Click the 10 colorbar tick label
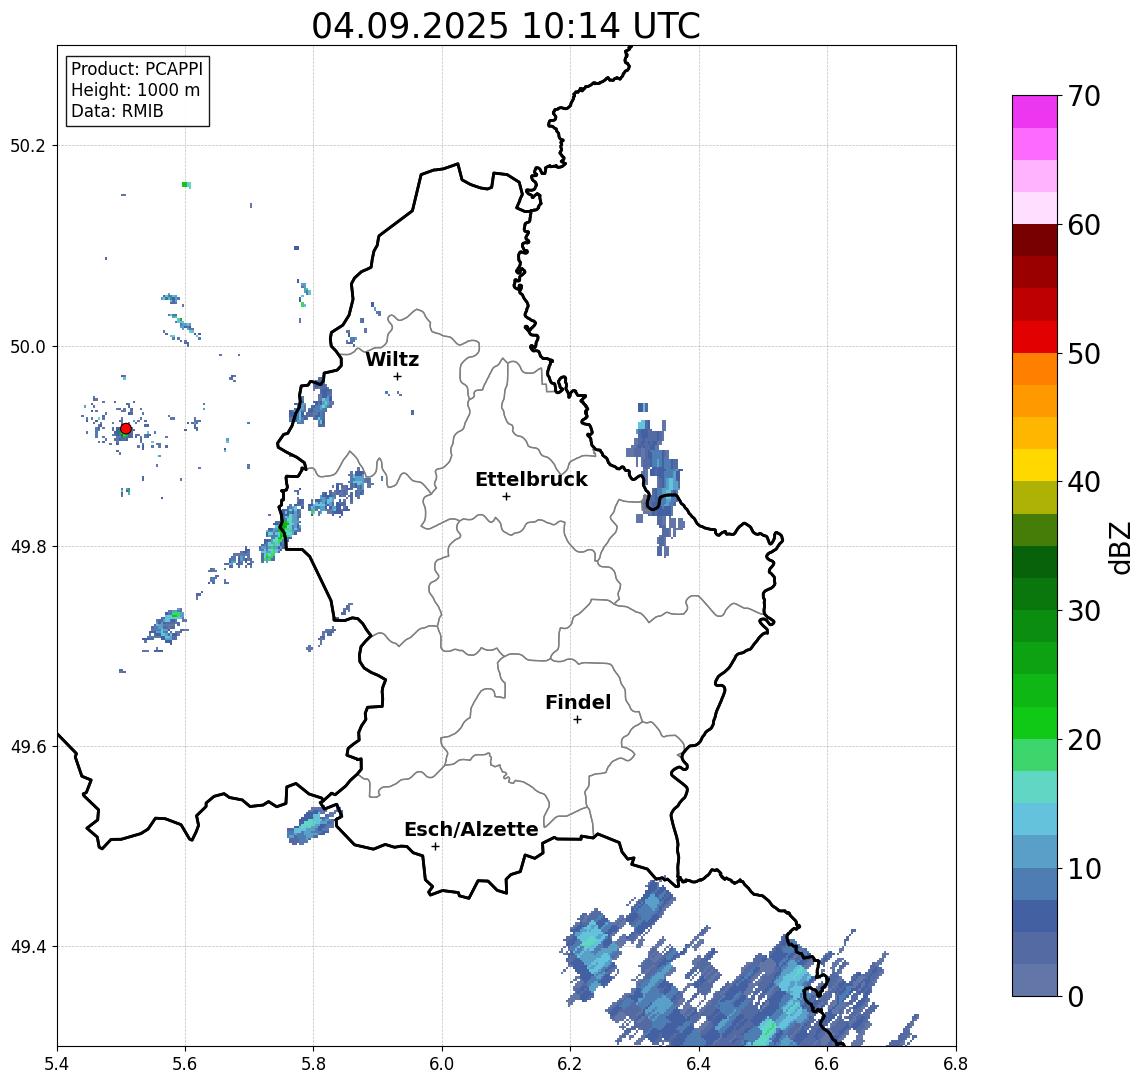This screenshot has height=1084, width=1145. (1084, 868)
